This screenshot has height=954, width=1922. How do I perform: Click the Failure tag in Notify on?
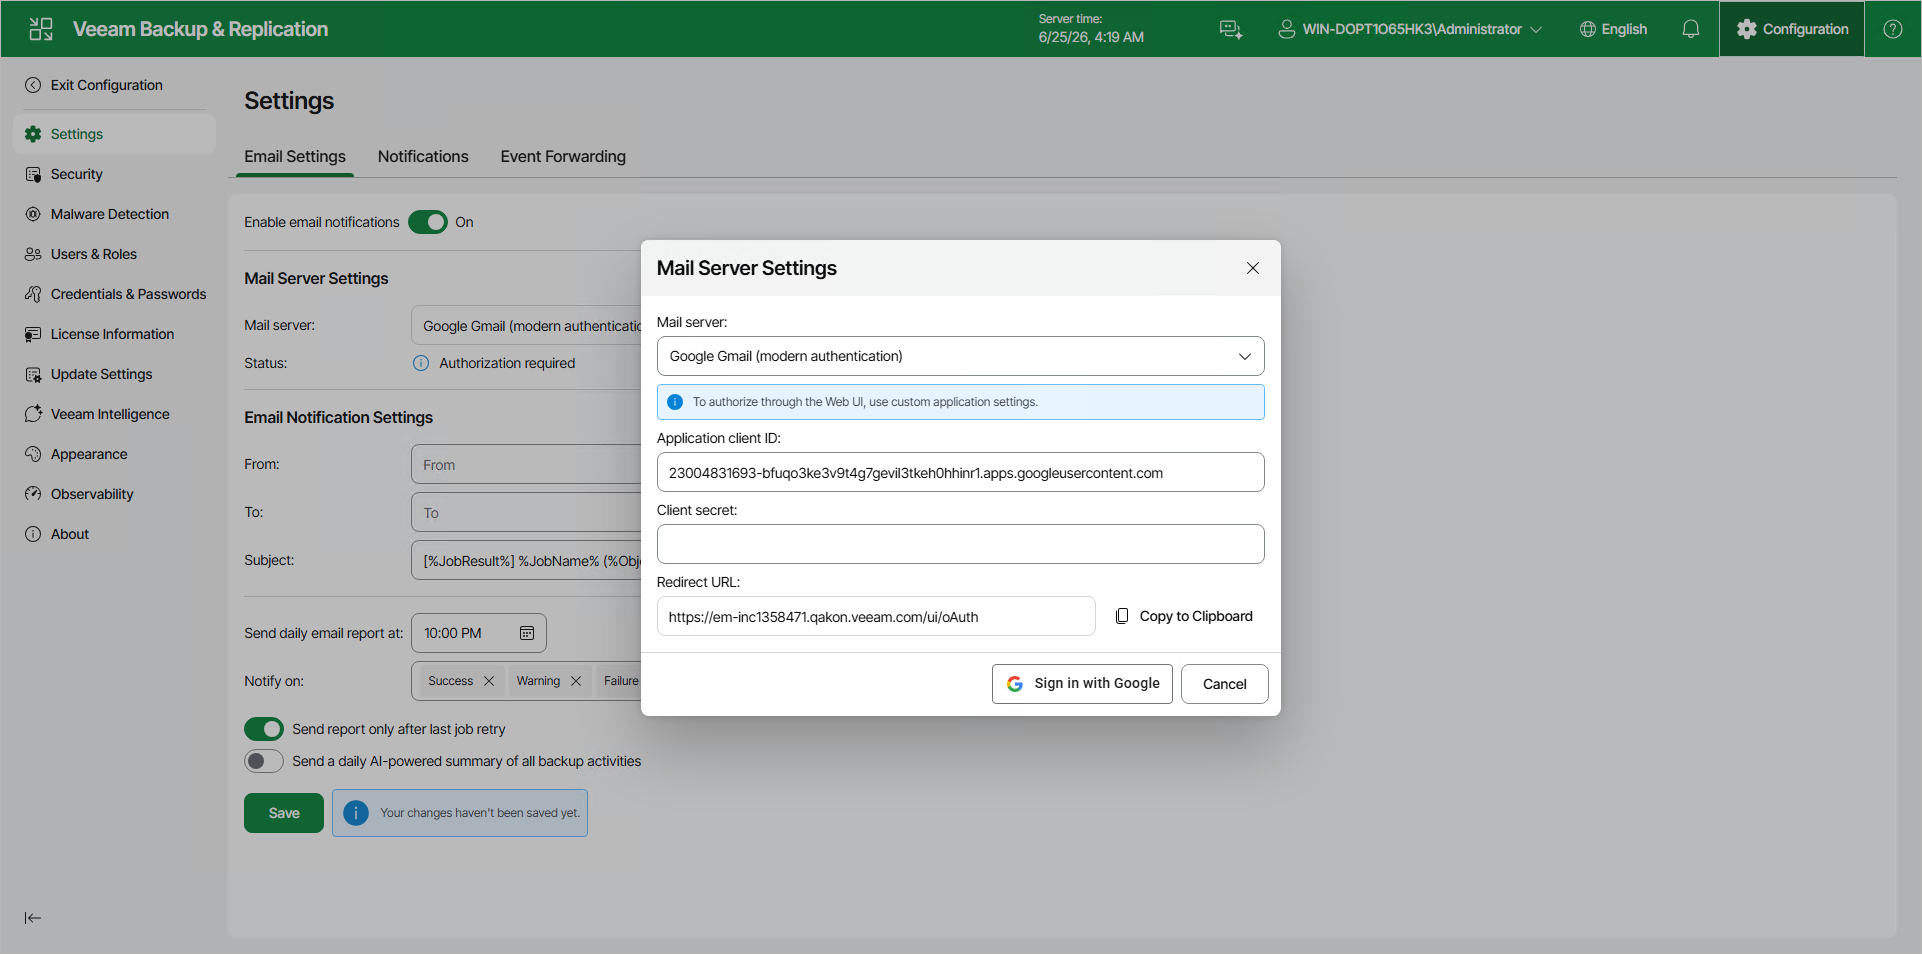coord(620,681)
